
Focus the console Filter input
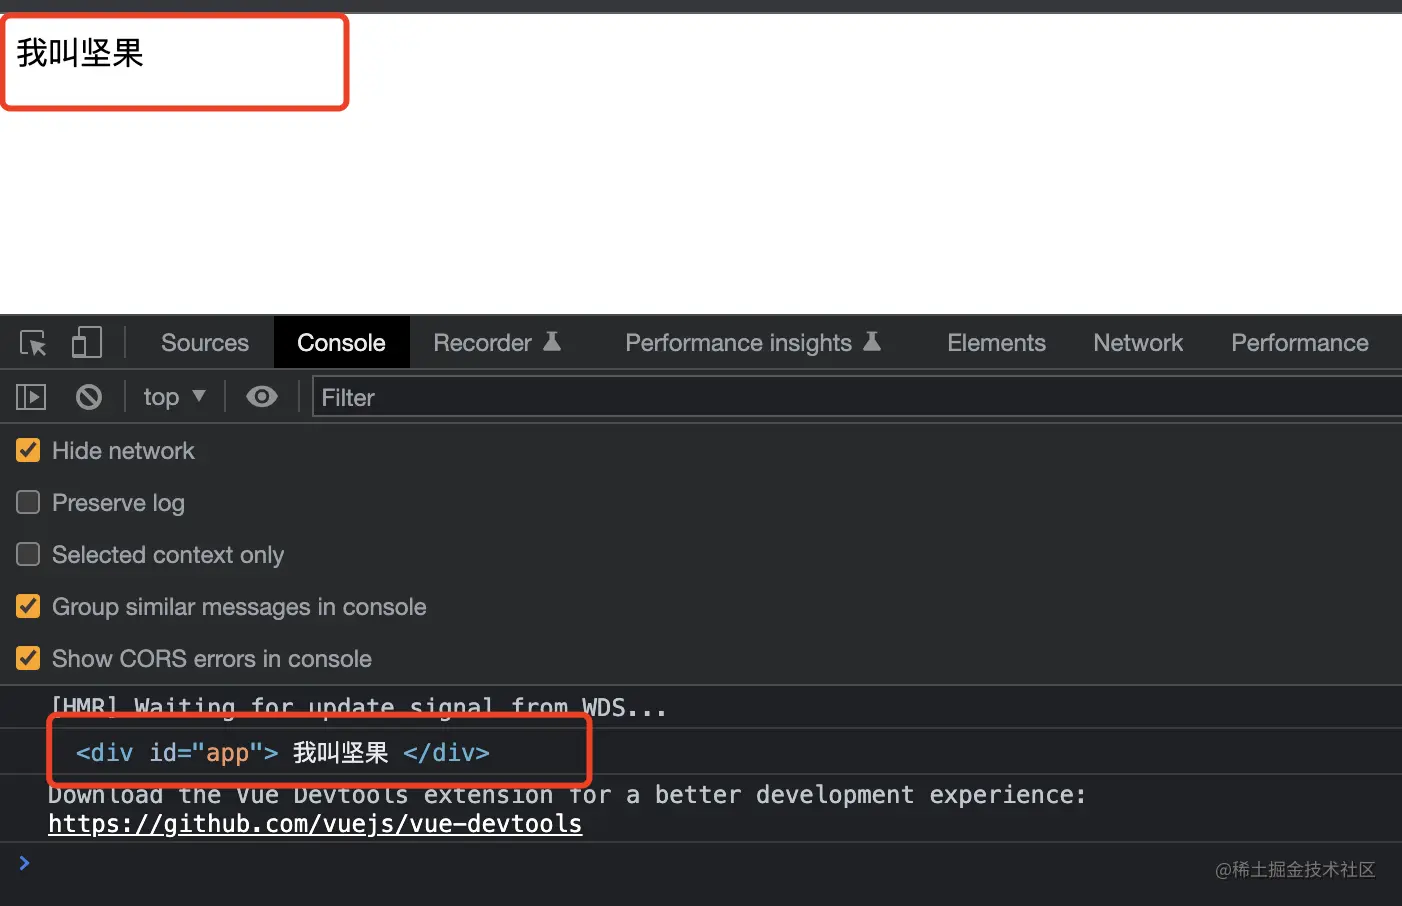pos(857,397)
